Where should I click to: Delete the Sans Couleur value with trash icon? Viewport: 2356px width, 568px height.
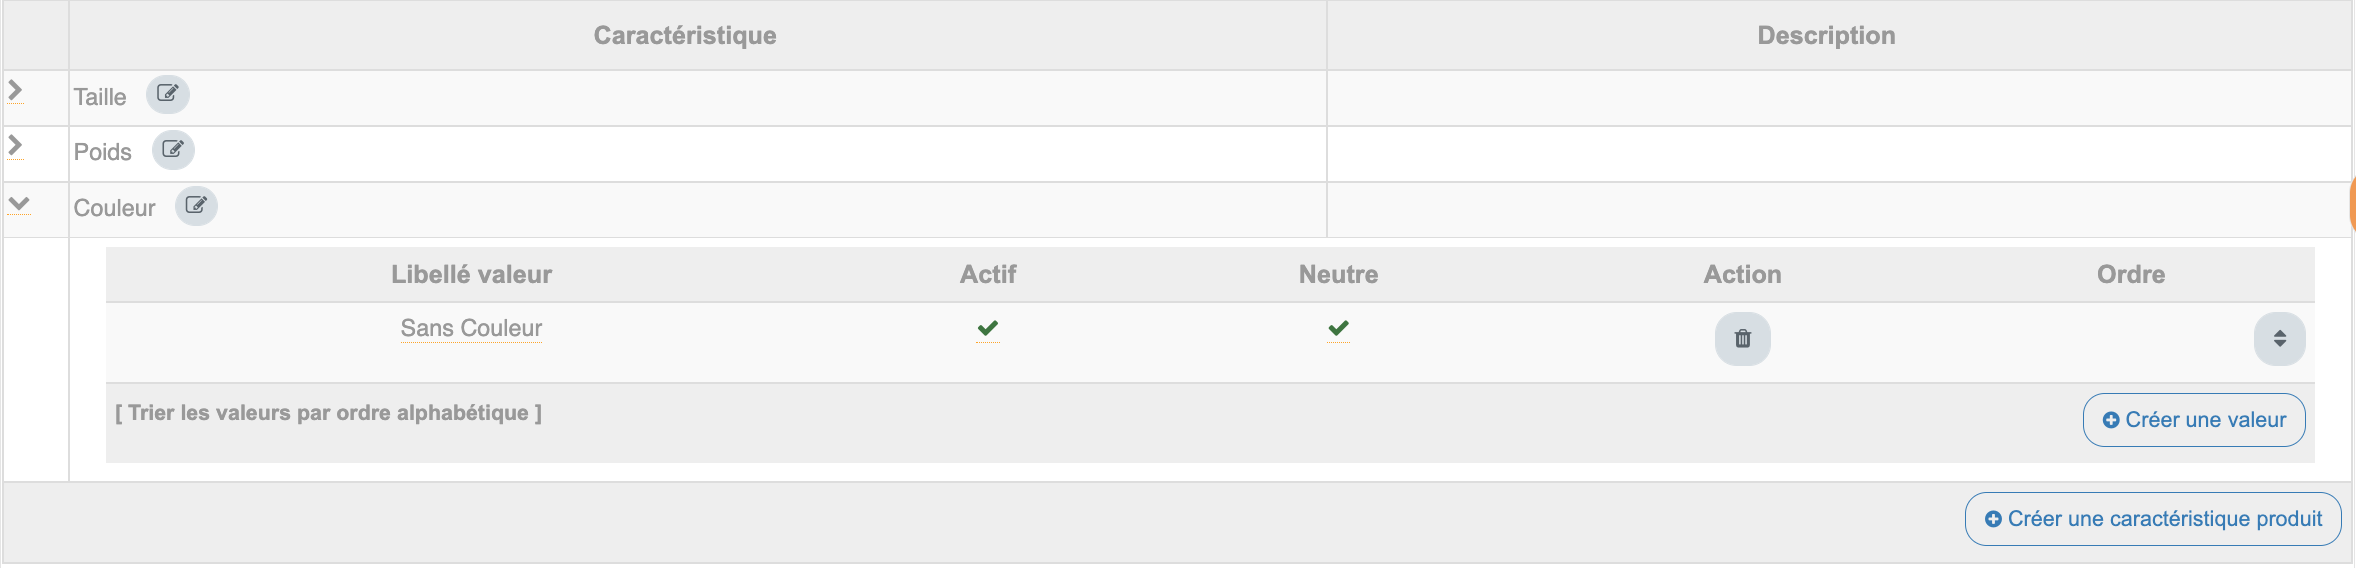click(x=1742, y=339)
